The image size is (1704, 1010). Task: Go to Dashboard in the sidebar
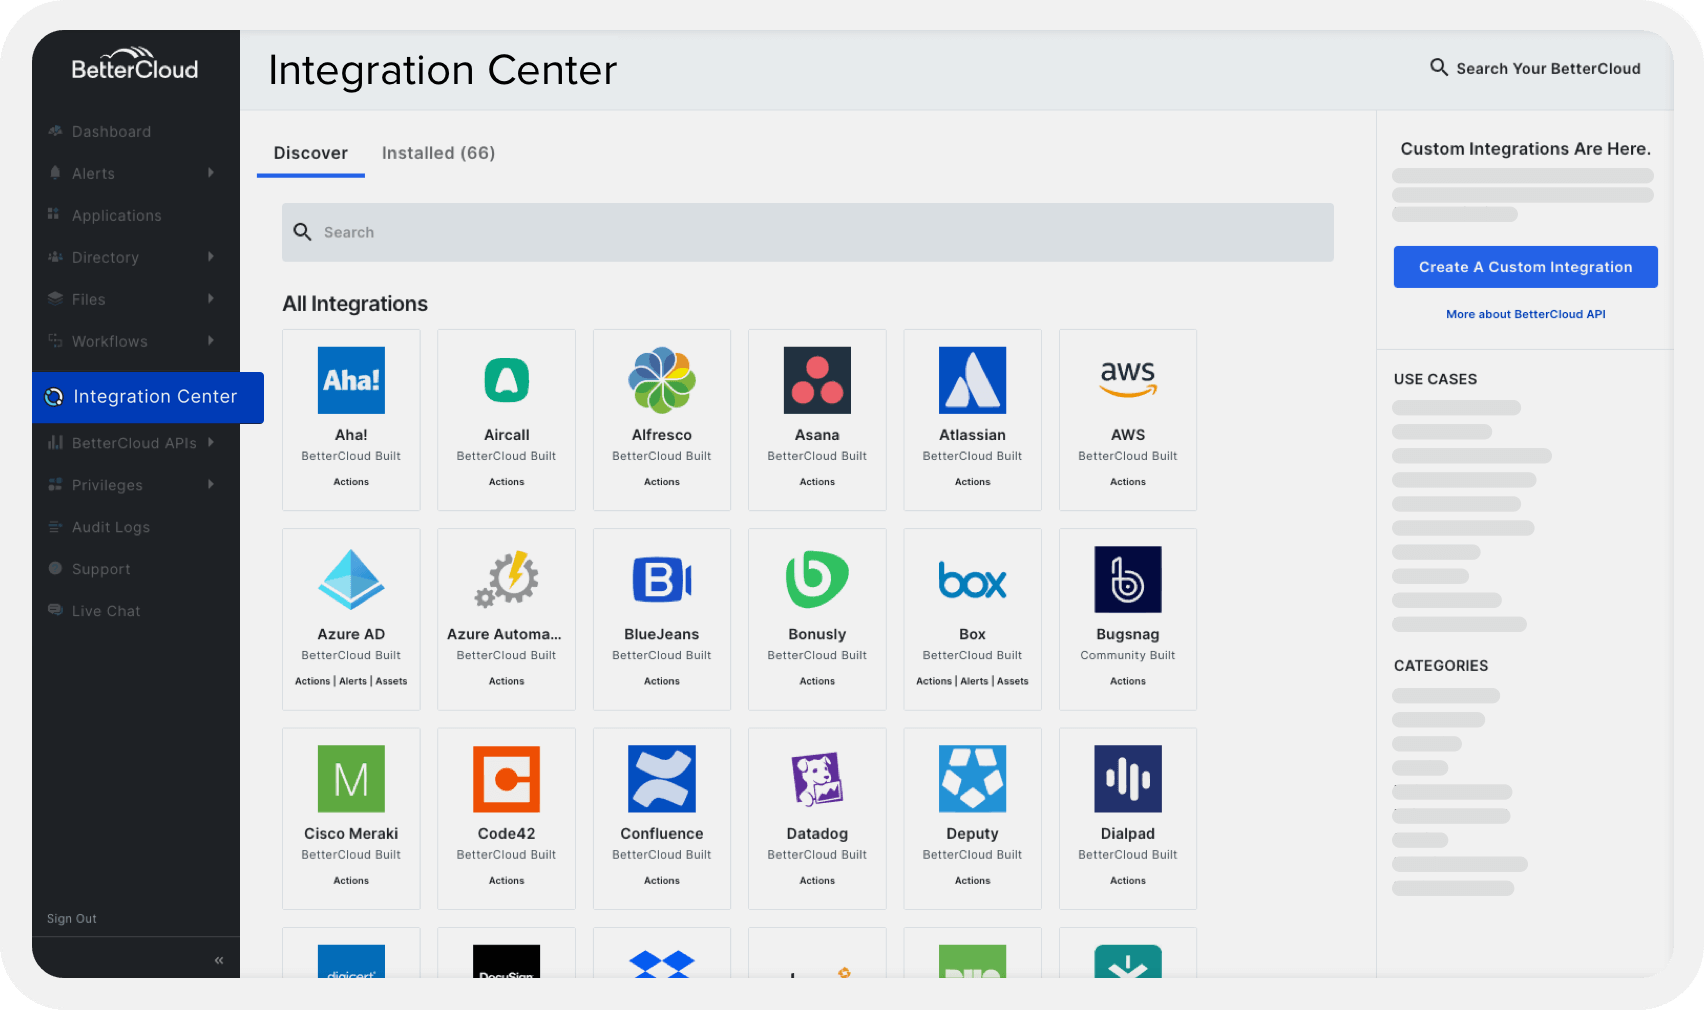coord(111,131)
